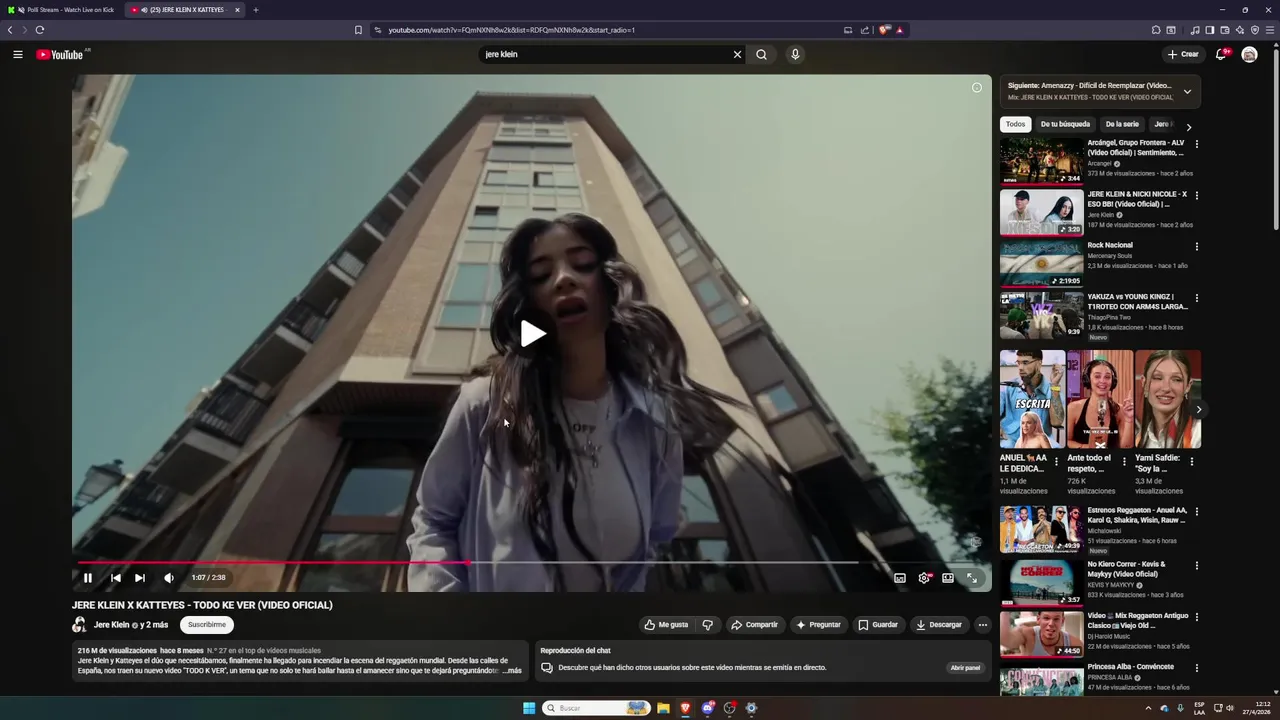Toggle the browser sidebar panel icon
Screen dimensions: 1280x720
pyautogui.click(x=1209, y=30)
